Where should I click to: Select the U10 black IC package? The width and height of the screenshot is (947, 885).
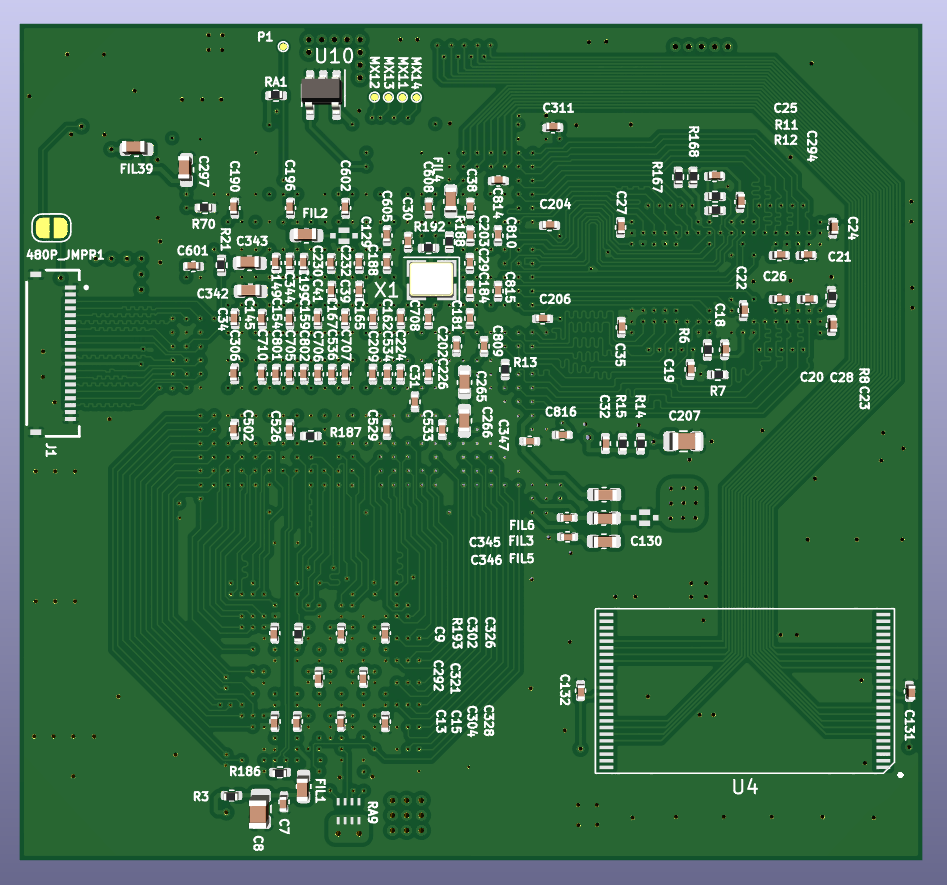321,91
